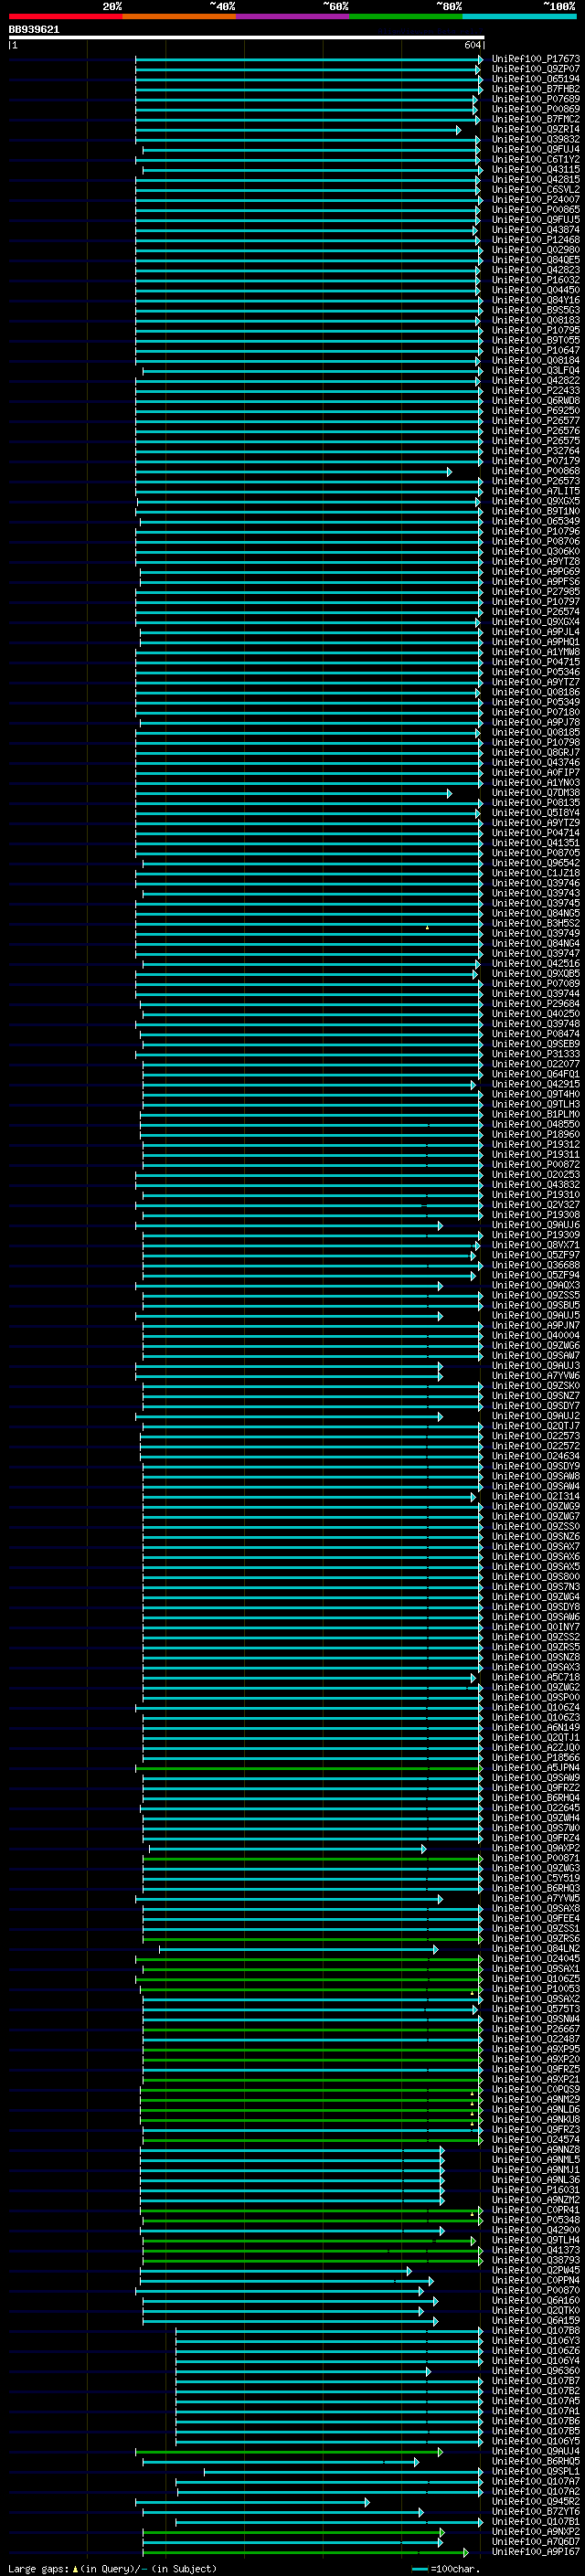Click the UniRef100_P22433 label
The height and width of the screenshot is (2576, 585).
click(536, 390)
